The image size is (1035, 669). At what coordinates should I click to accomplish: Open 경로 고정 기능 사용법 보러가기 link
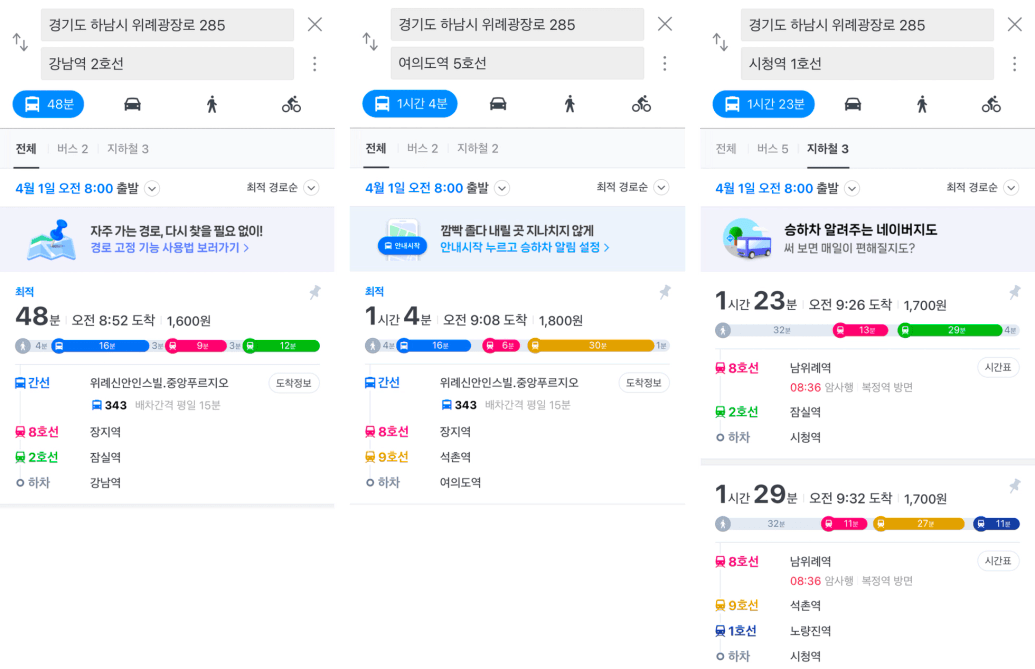170,248
